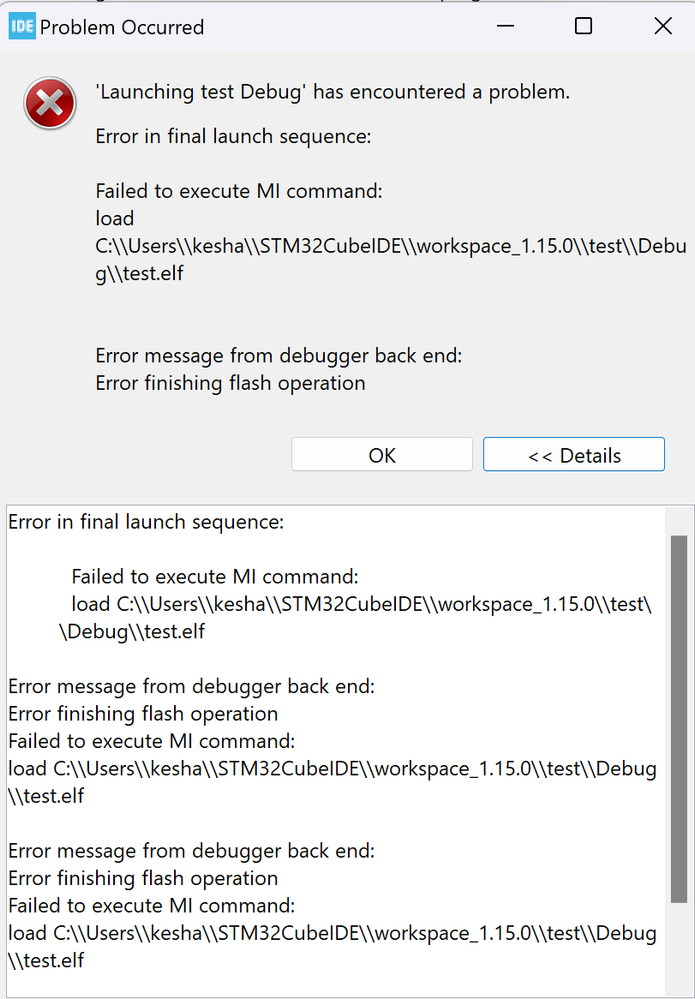The image size is (695, 999).
Task: Click the 'Problem Occurred' title text
Action: click(122, 27)
